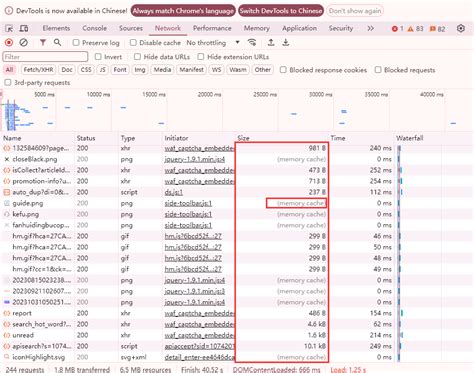Select the Font type filter
Screen dimensions: 474x373
120,70
